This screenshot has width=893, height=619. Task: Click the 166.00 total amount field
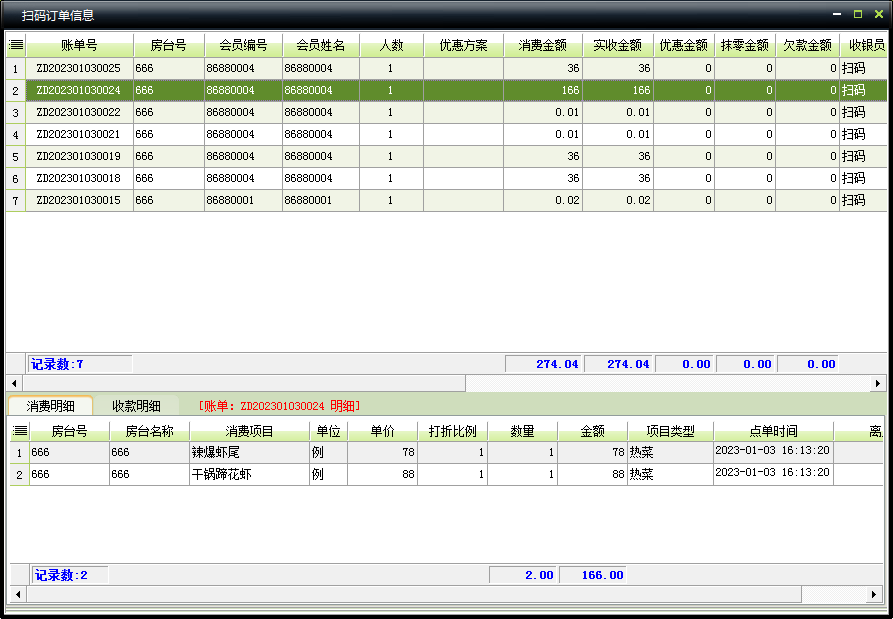[x=593, y=575]
